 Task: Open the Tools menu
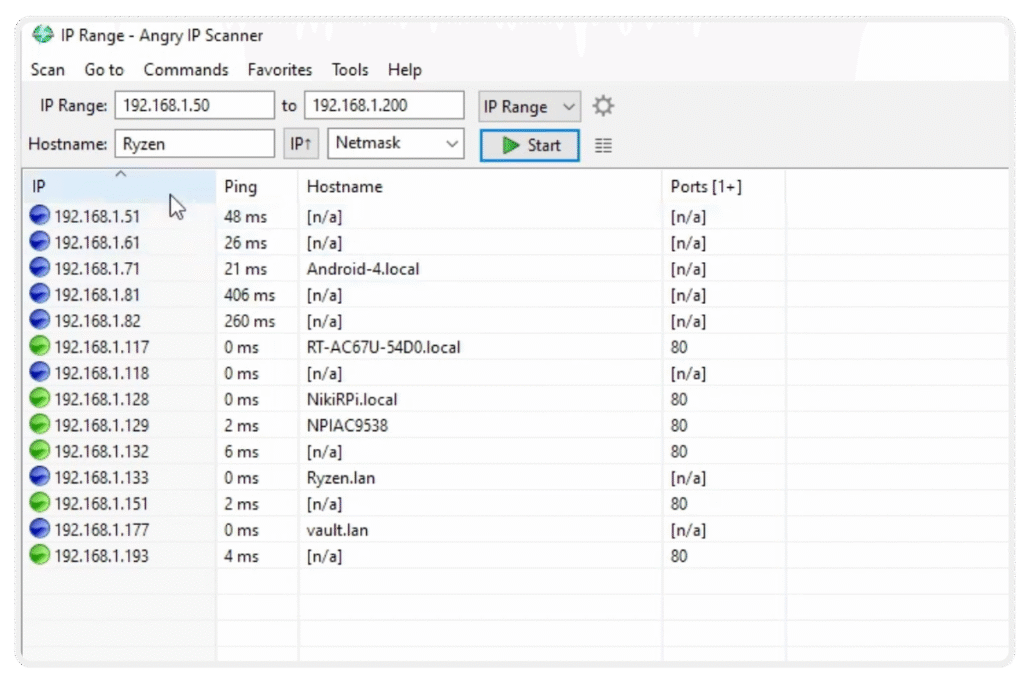[350, 70]
